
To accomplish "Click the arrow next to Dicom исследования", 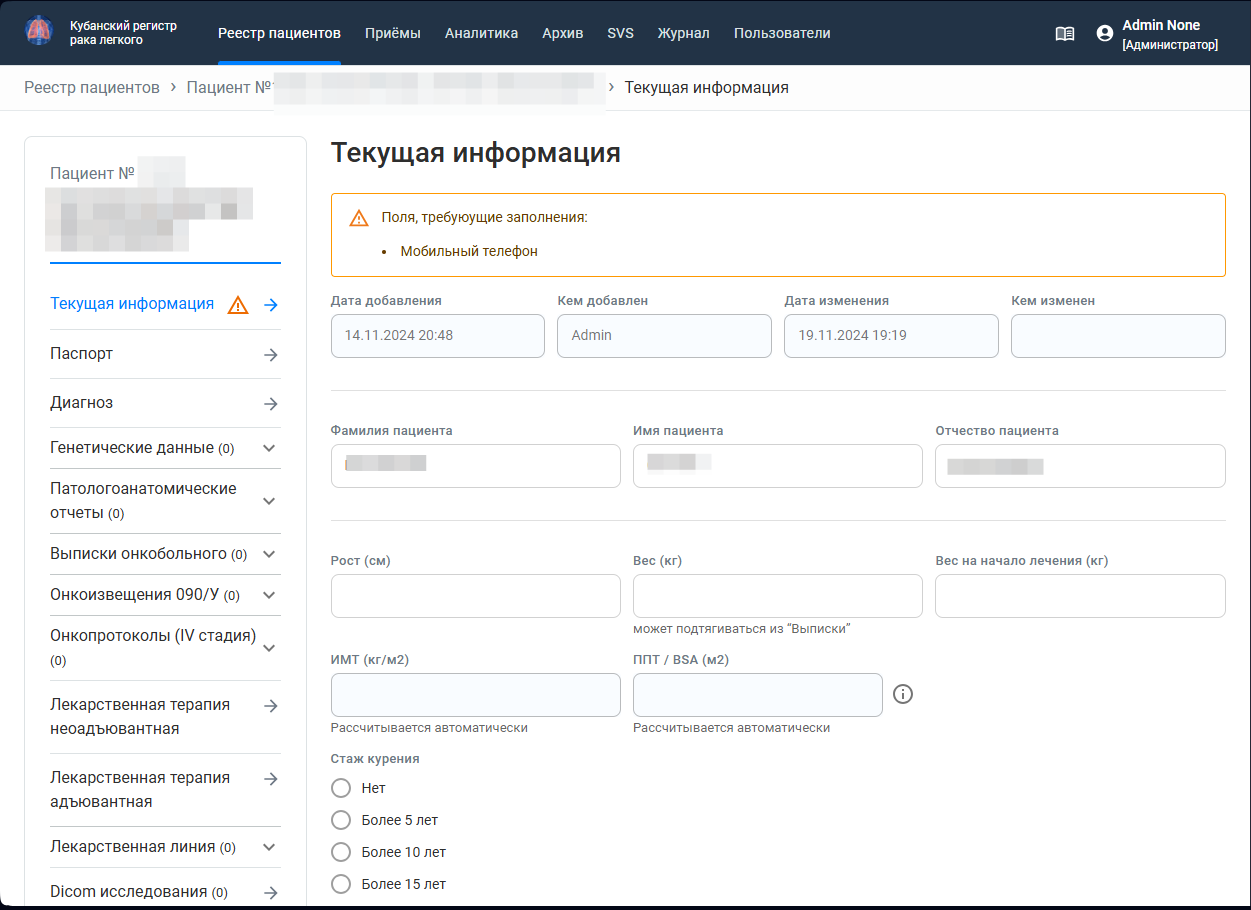I will [x=270, y=892].
